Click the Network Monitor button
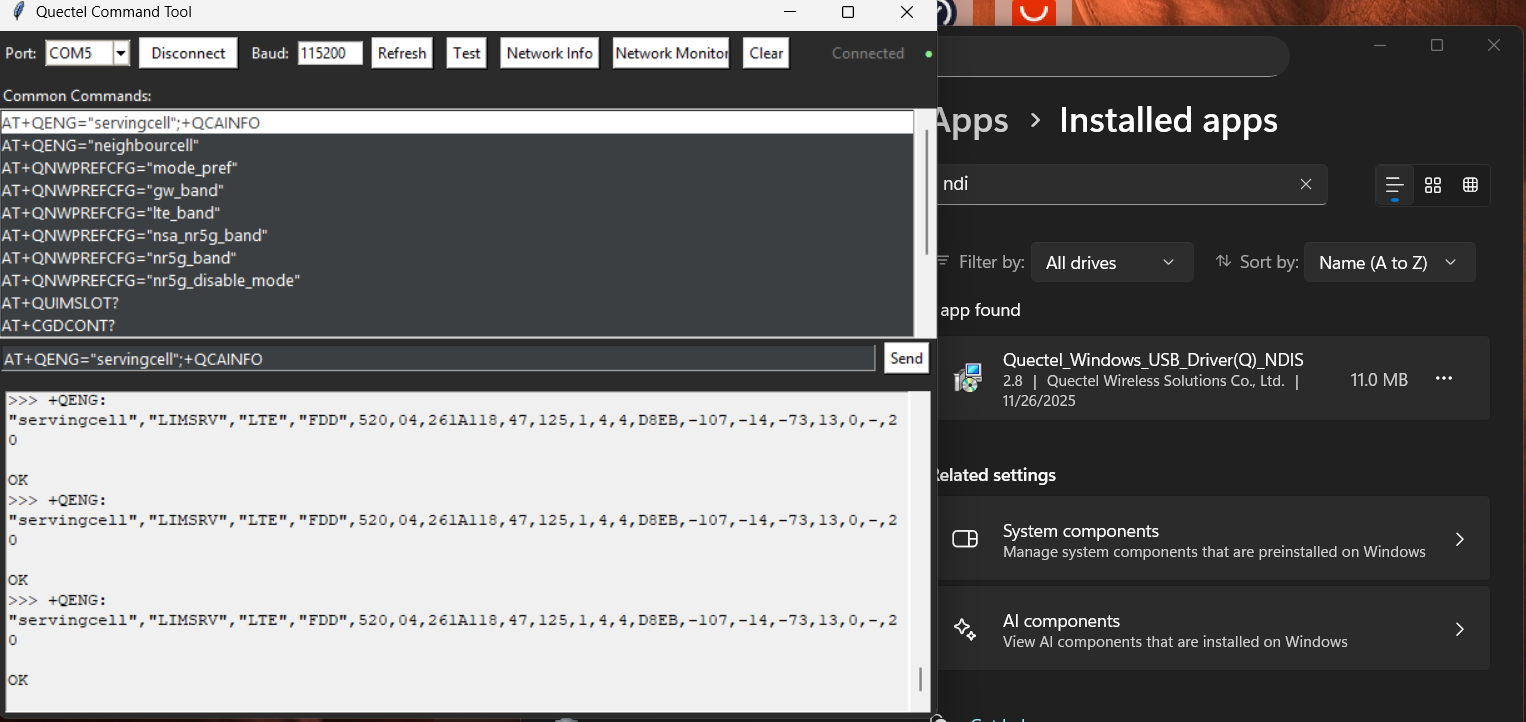This screenshot has height=722, width=1526. 671,54
